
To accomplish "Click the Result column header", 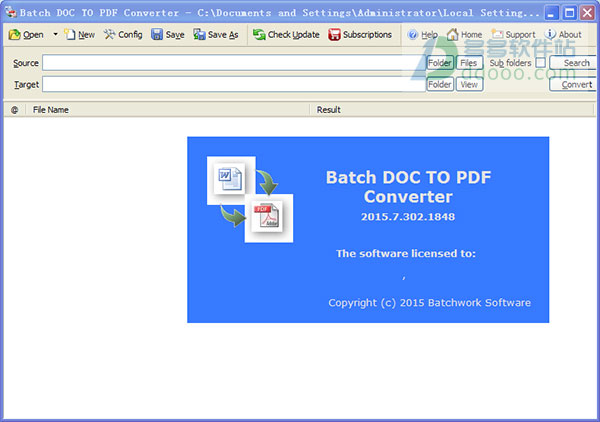I will tap(451, 110).
